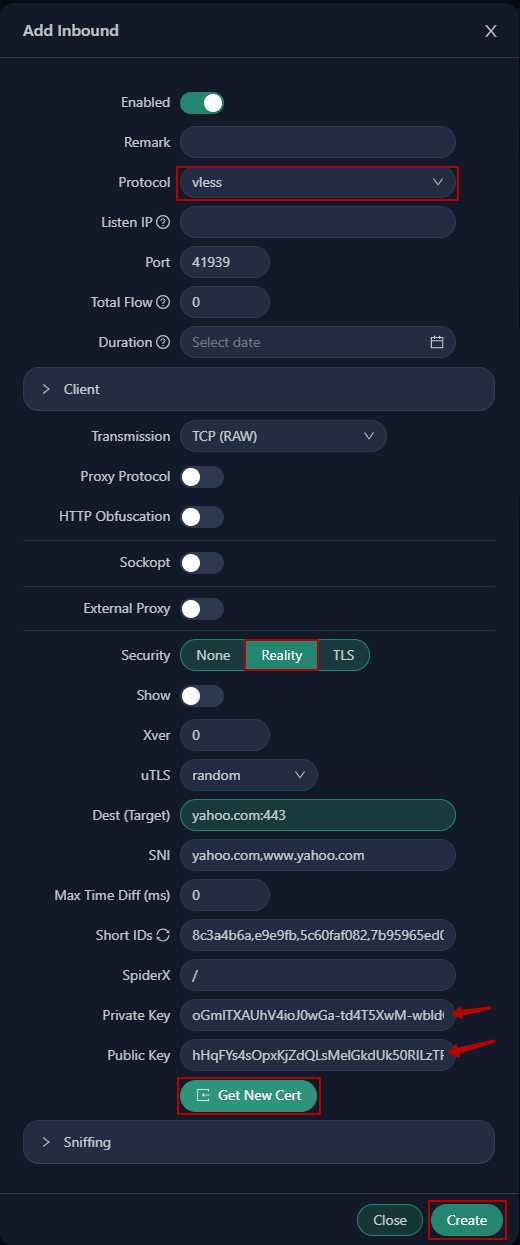Toggle the Sockopt switch on

click(x=202, y=563)
